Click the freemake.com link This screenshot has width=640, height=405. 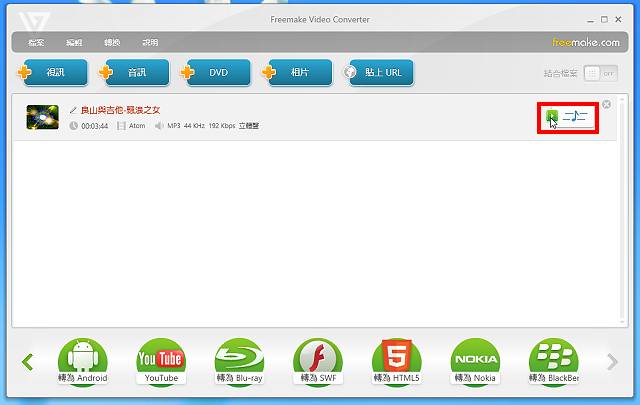point(586,42)
